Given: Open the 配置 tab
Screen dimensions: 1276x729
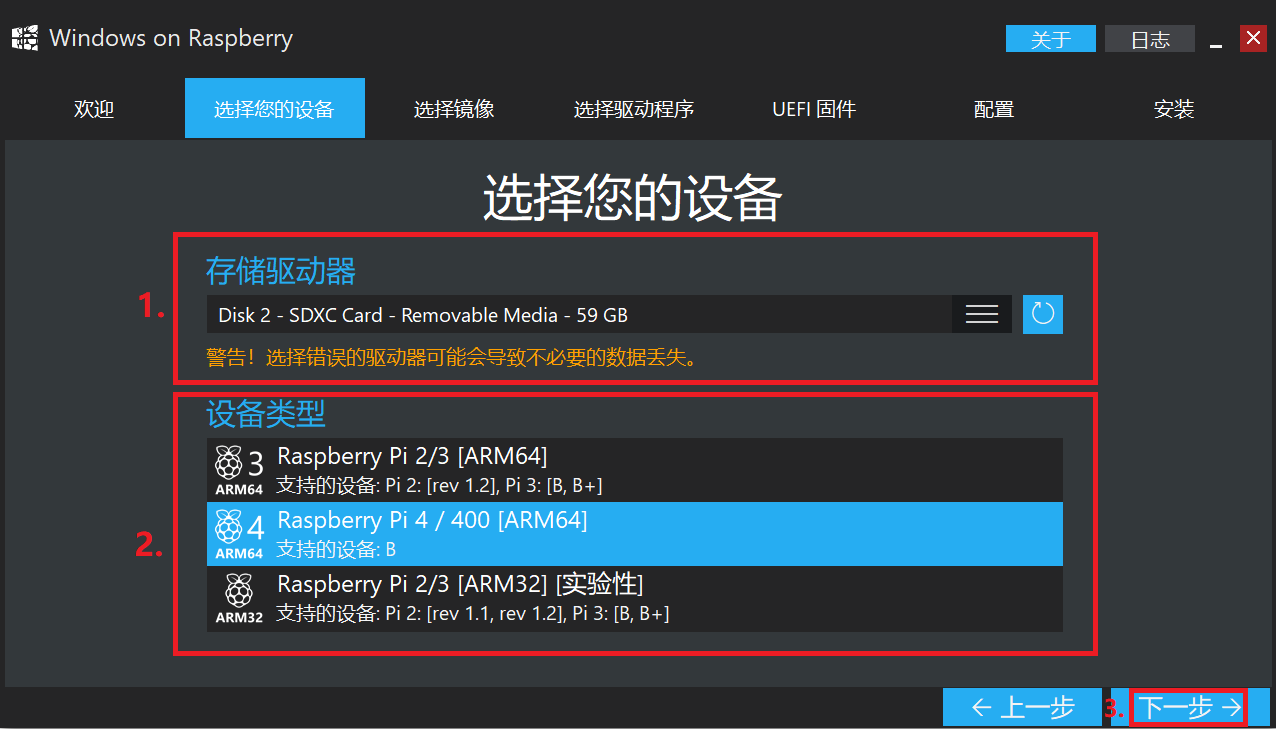Looking at the screenshot, I should tap(994, 109).
